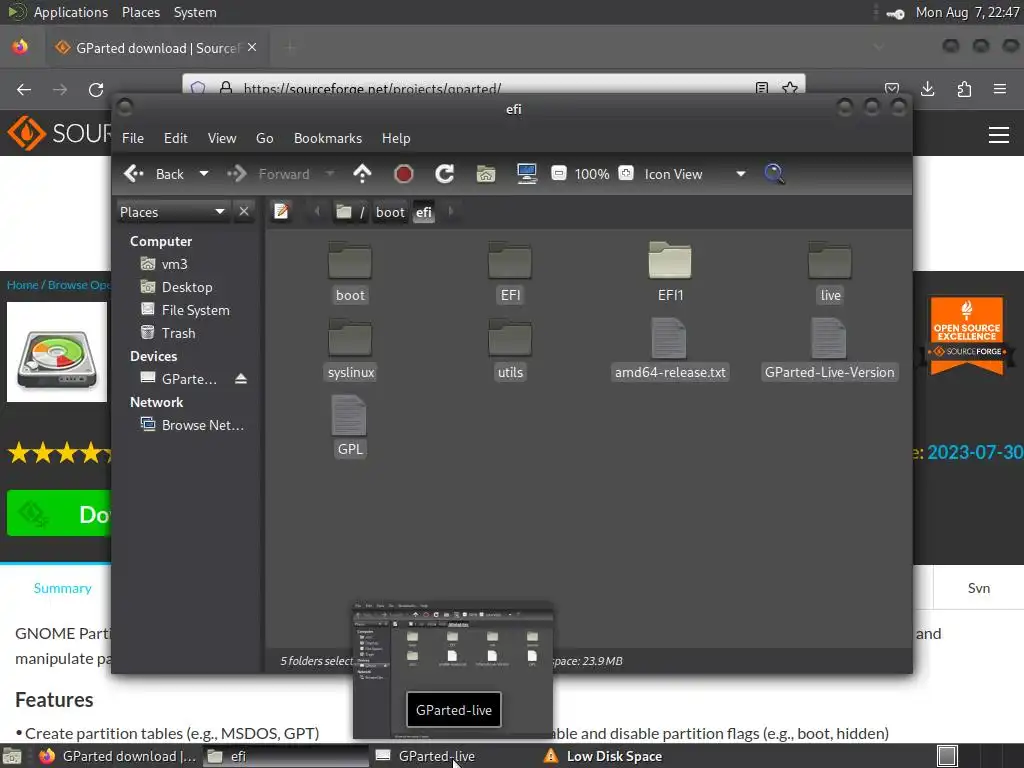Image resolution: width=1024 pixels, height=768 pixels.
Task: Open the View menu
Action: click(x=222, y=138)
